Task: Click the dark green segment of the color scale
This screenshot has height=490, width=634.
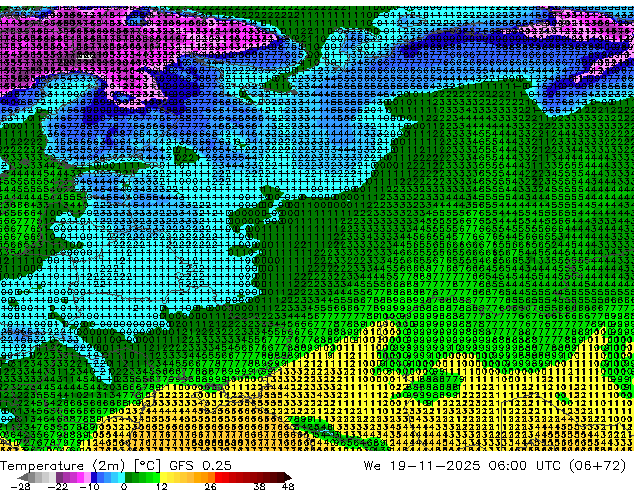Action: click(x=128, y=477)
